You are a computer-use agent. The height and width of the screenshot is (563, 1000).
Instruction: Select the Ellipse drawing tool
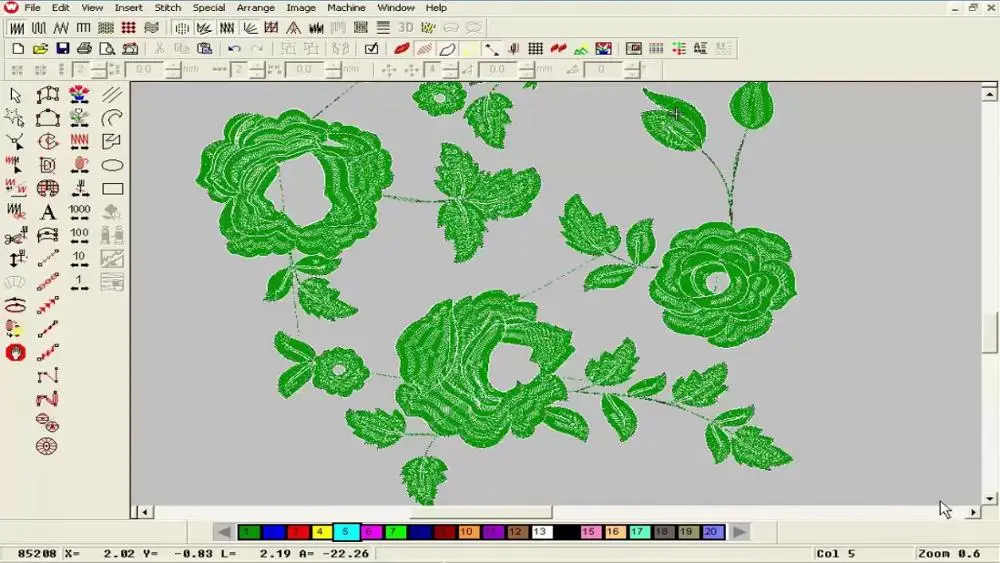click(112, 165)
